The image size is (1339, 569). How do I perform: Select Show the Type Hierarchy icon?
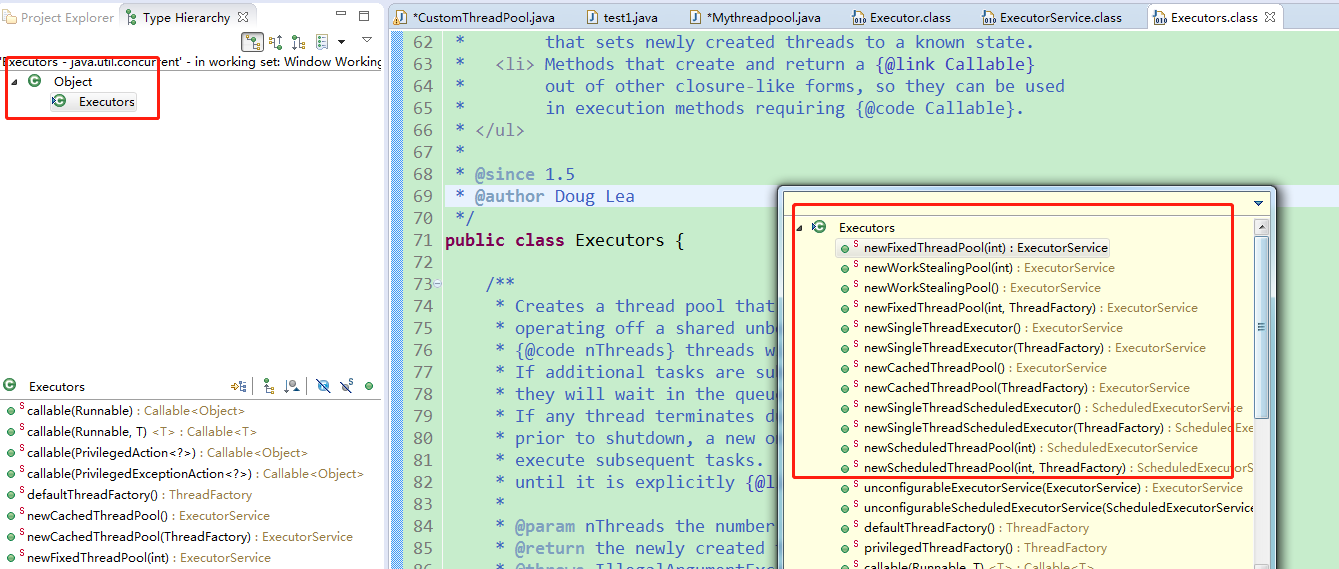(252, 42)
